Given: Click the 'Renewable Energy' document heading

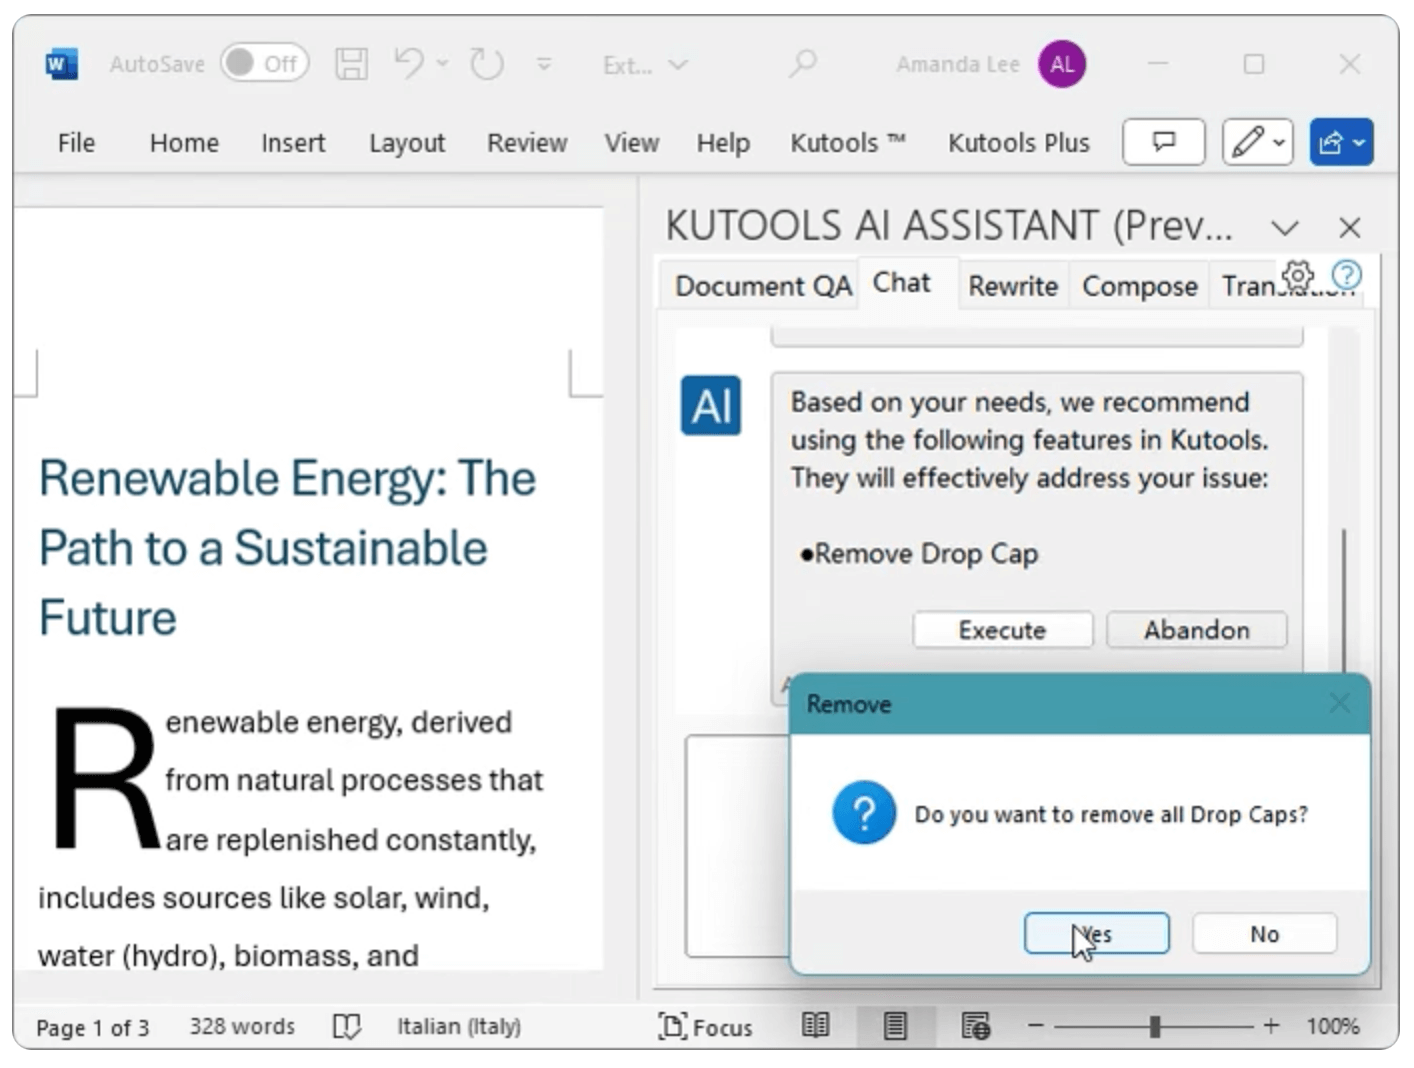Looking at the screenshot, I should [288, 548].
